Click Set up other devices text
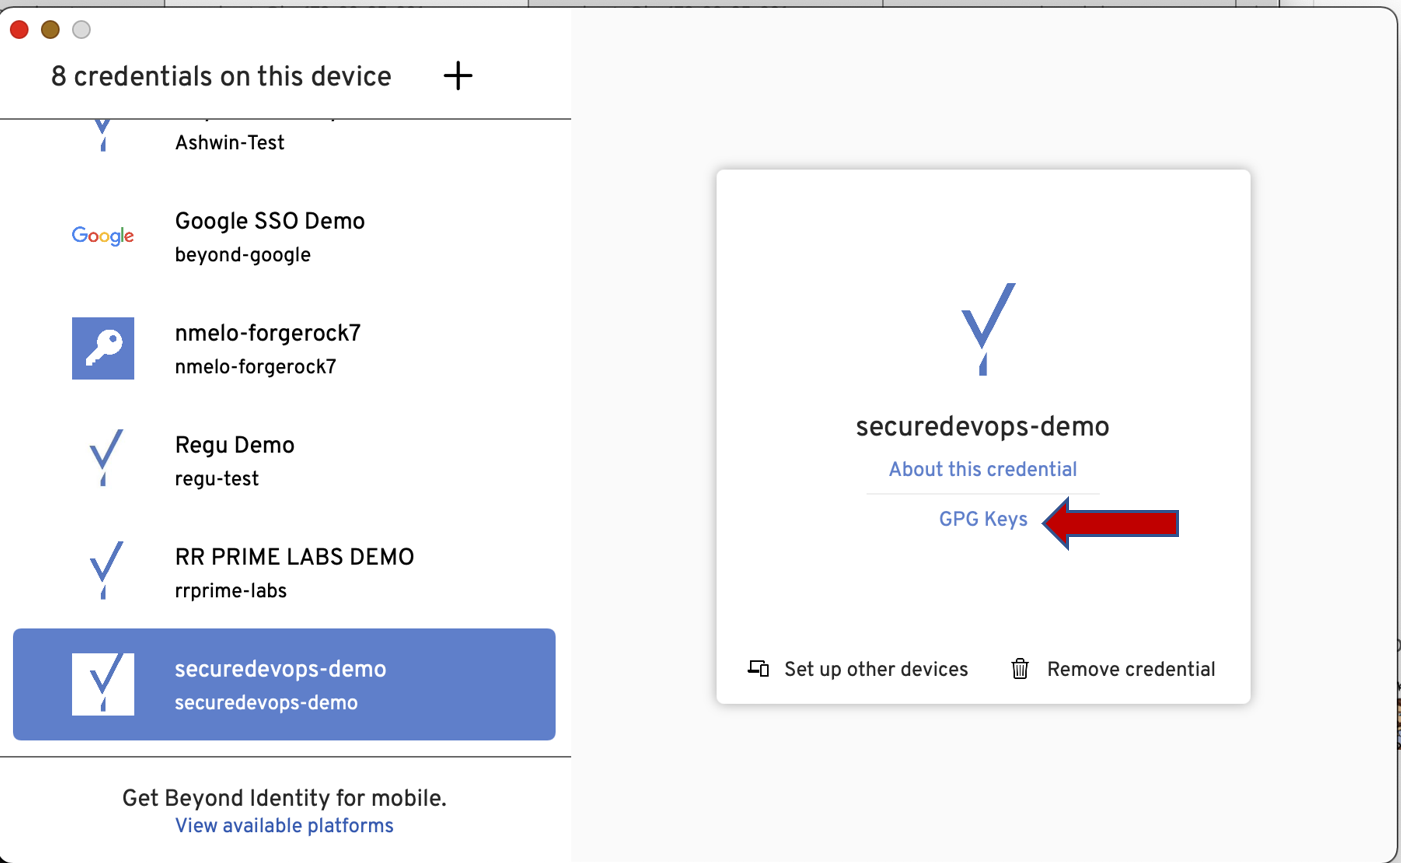The image size is (1401, 863). pyautogui.click(x=875, y=670)
